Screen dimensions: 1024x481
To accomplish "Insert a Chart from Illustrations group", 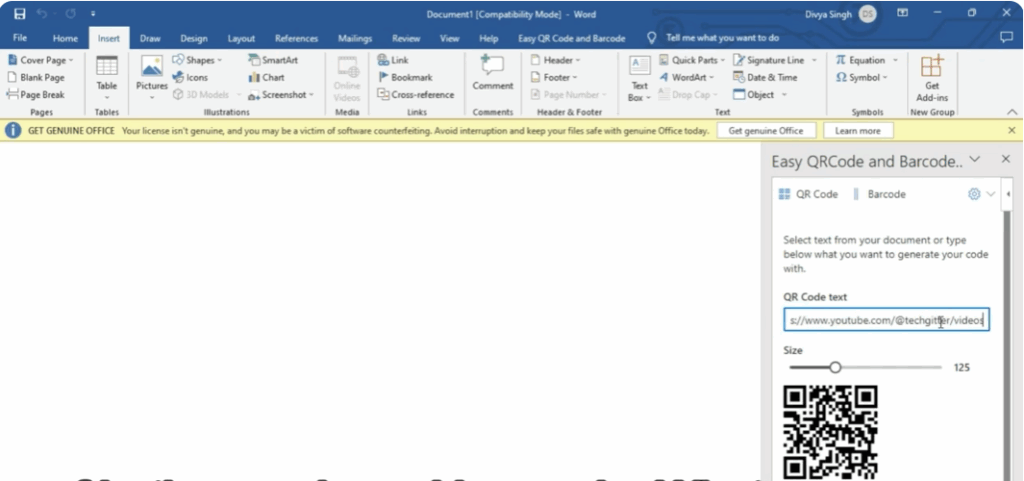I will 266,77.
